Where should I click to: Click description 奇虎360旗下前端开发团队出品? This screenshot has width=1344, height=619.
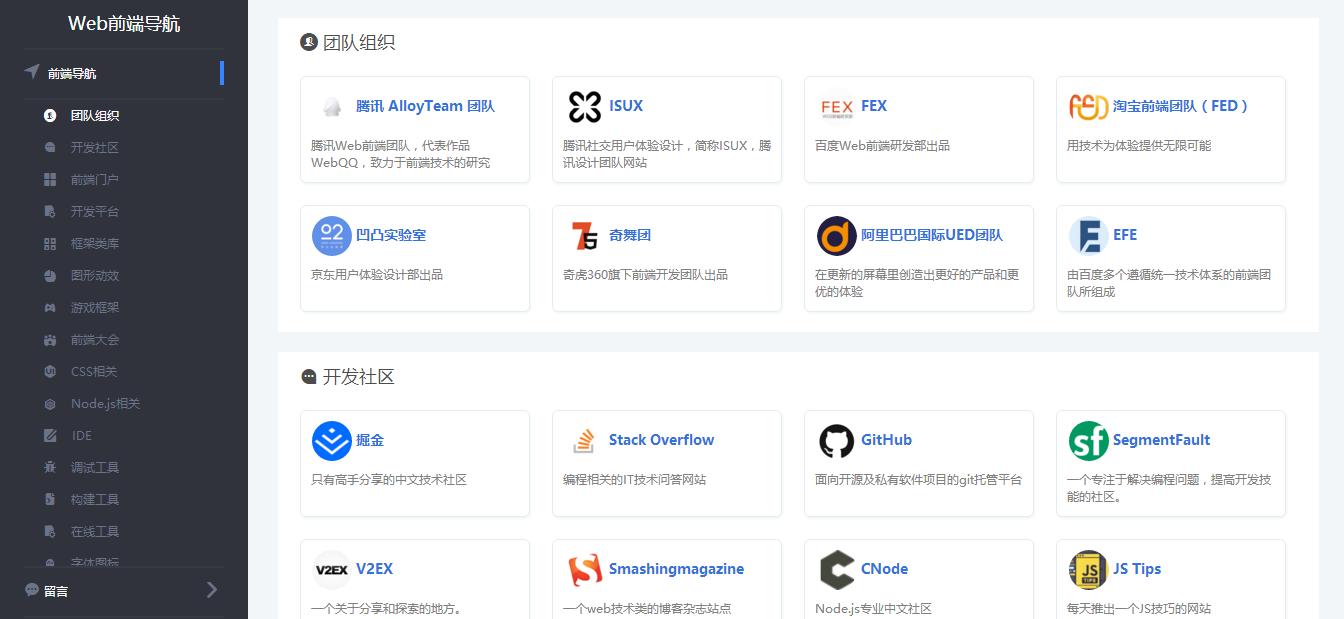click(646, 275)
